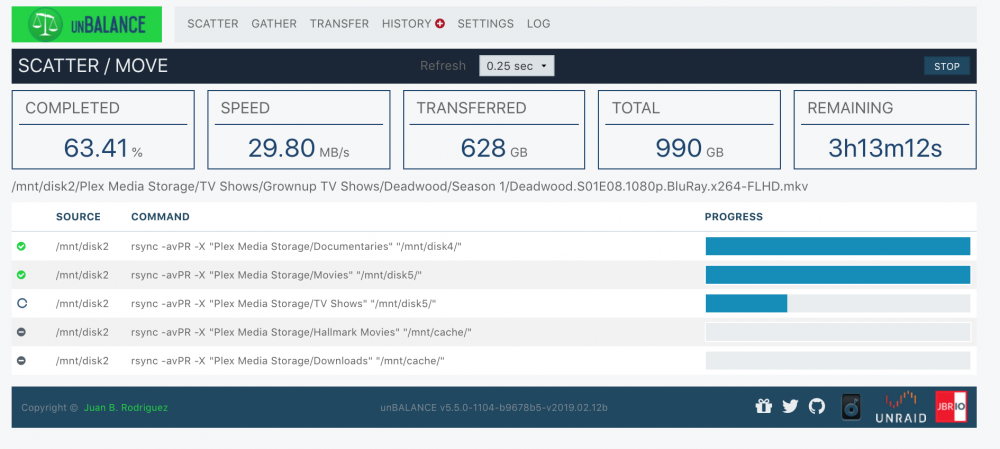Go to the Transfer tab
Image resolution: width=1000 pixels, height=449 pixels.
(339, 24)
